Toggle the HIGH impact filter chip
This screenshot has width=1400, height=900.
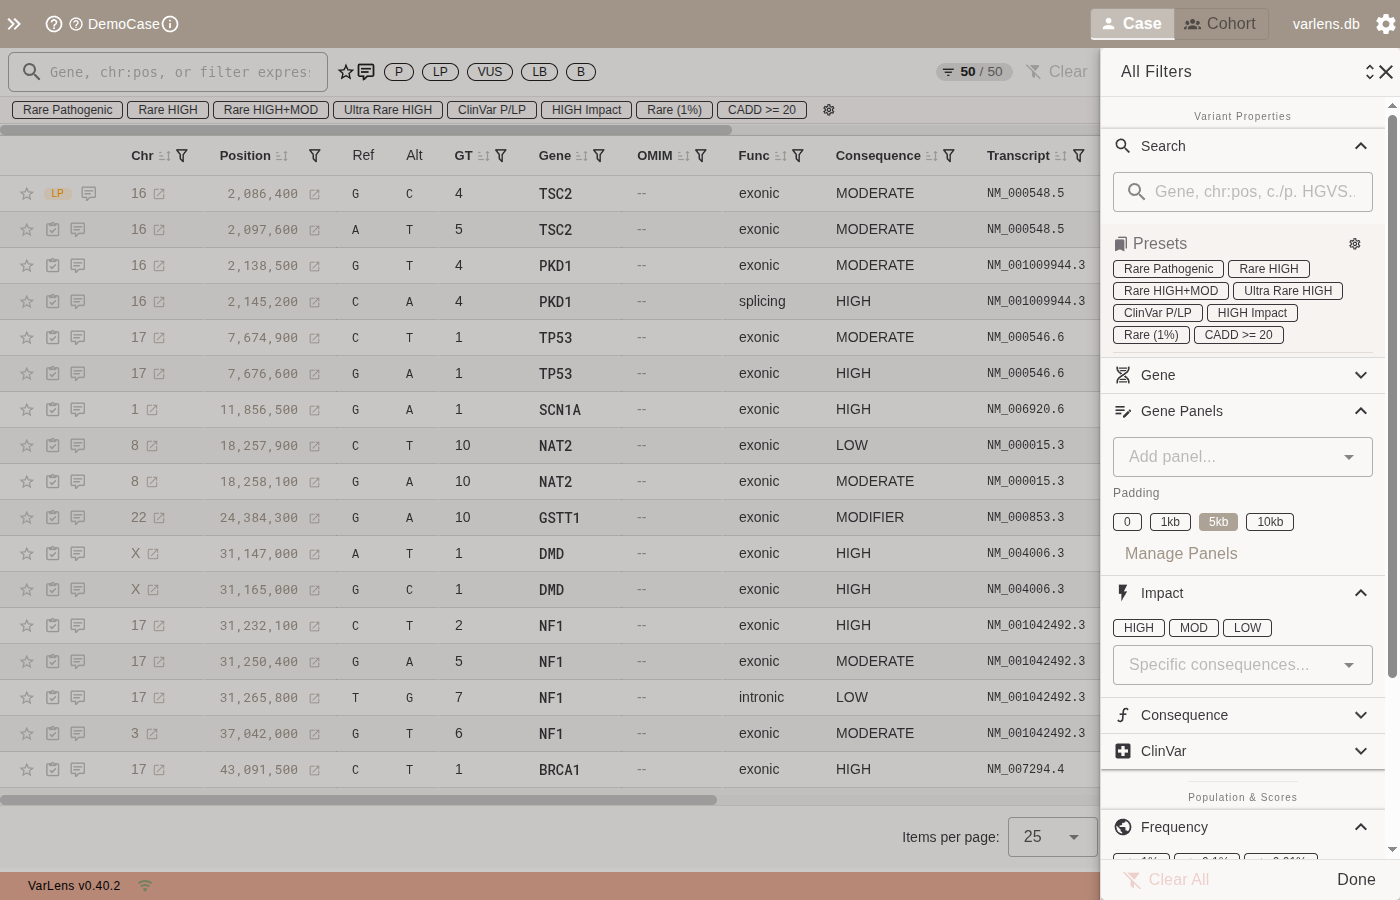pyautogui.click(x=1138, y=628)
